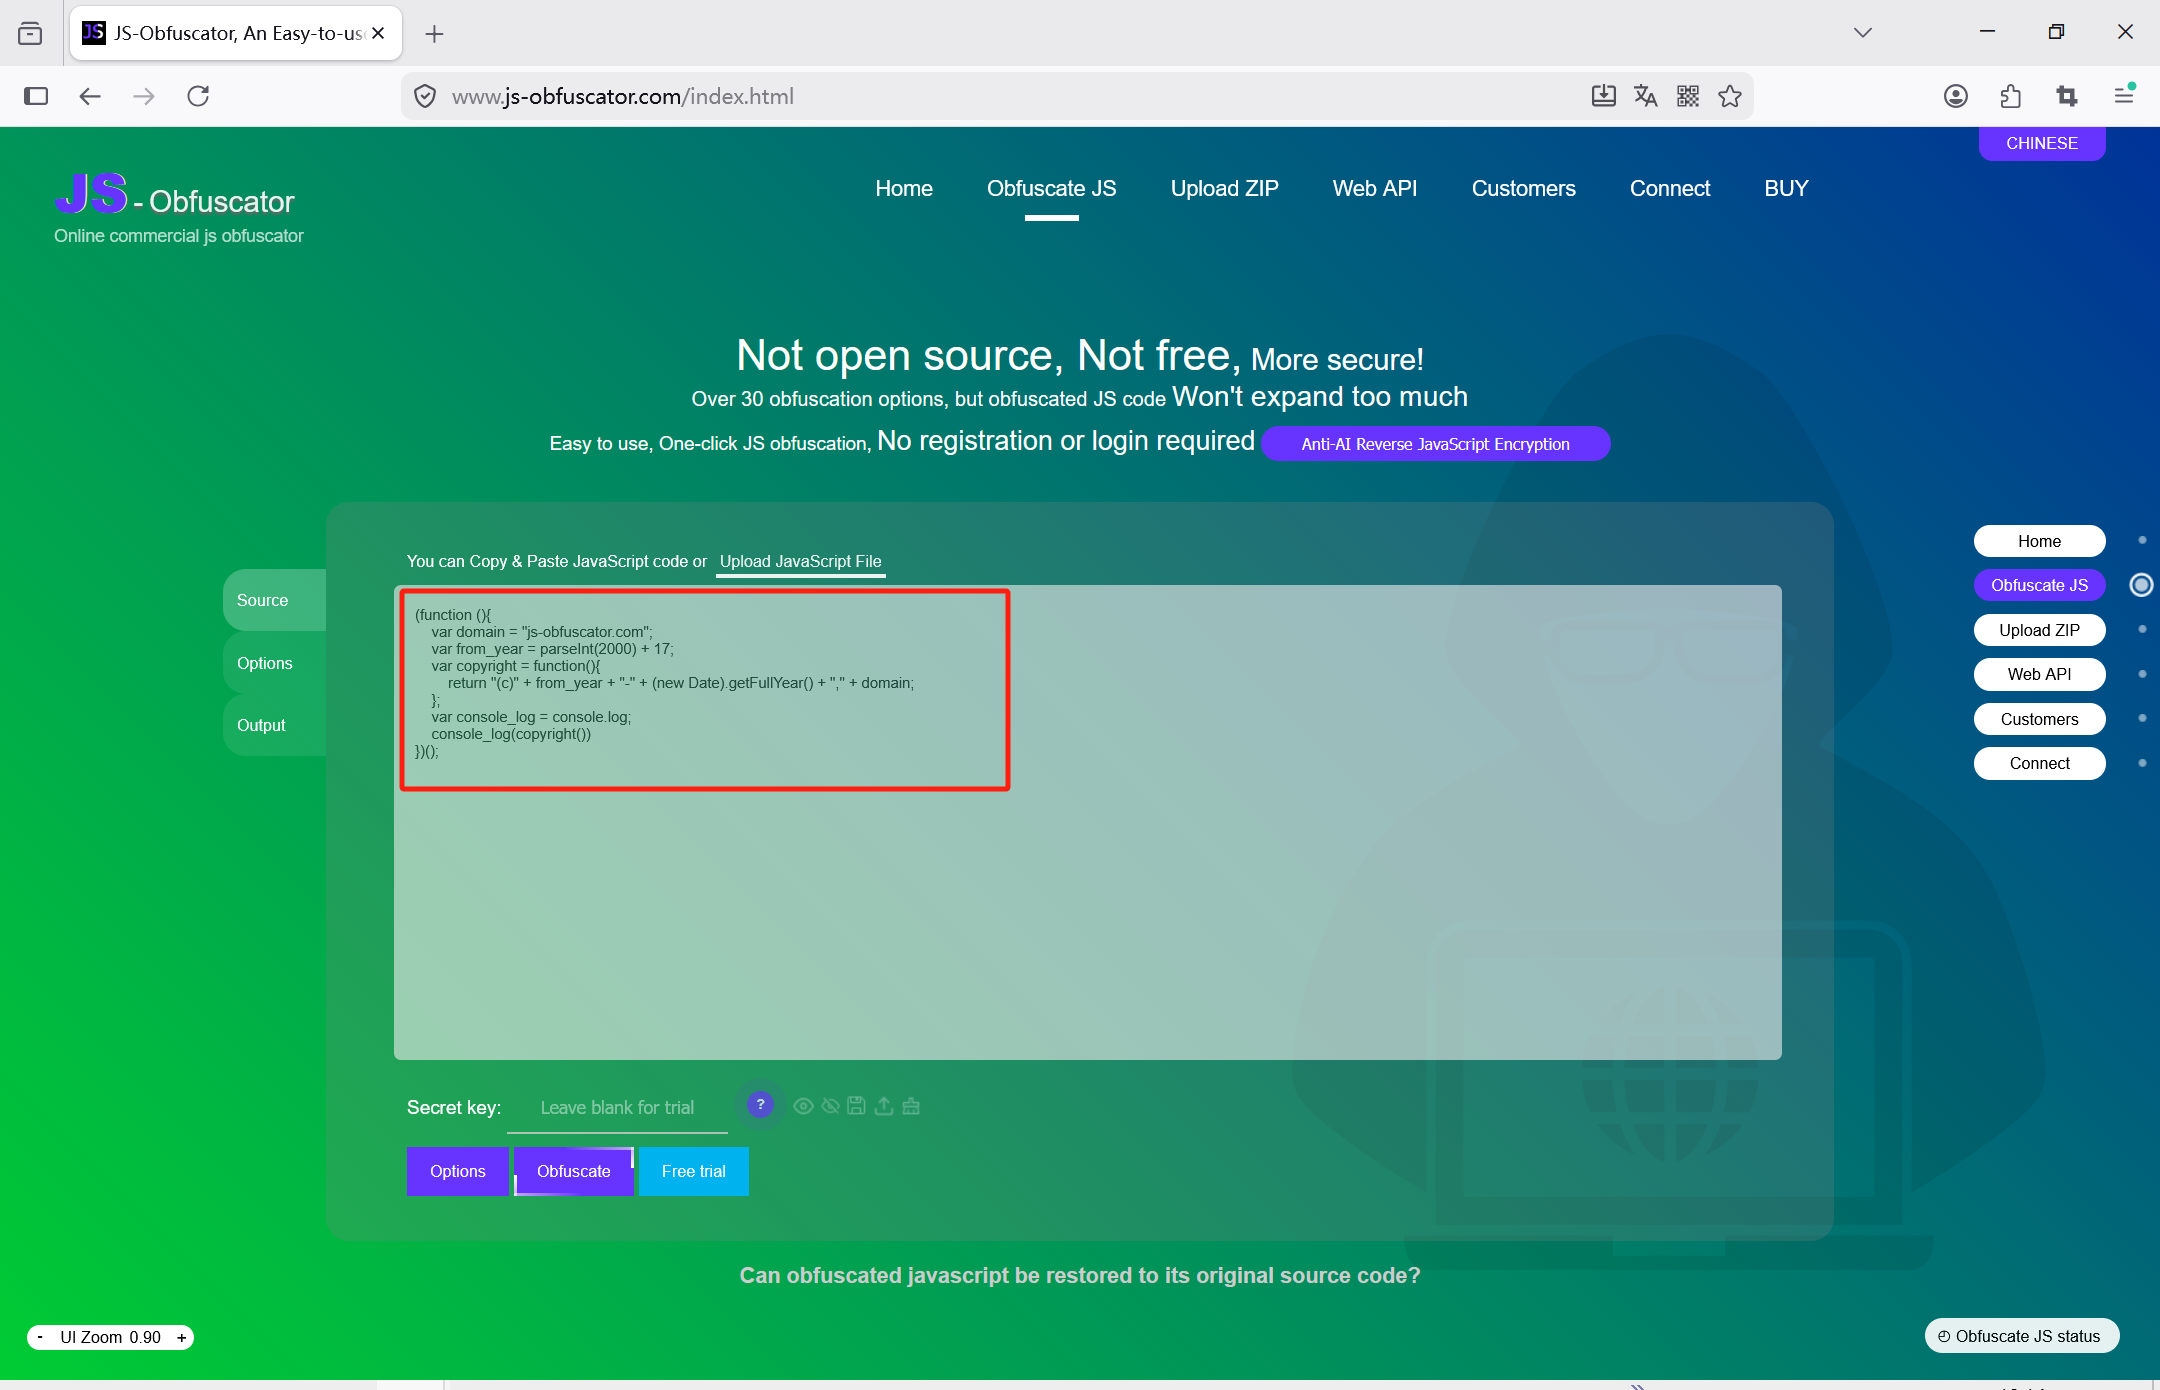
Task: Click the broom clear icon beside the secret key
Action: (911, 1106)
